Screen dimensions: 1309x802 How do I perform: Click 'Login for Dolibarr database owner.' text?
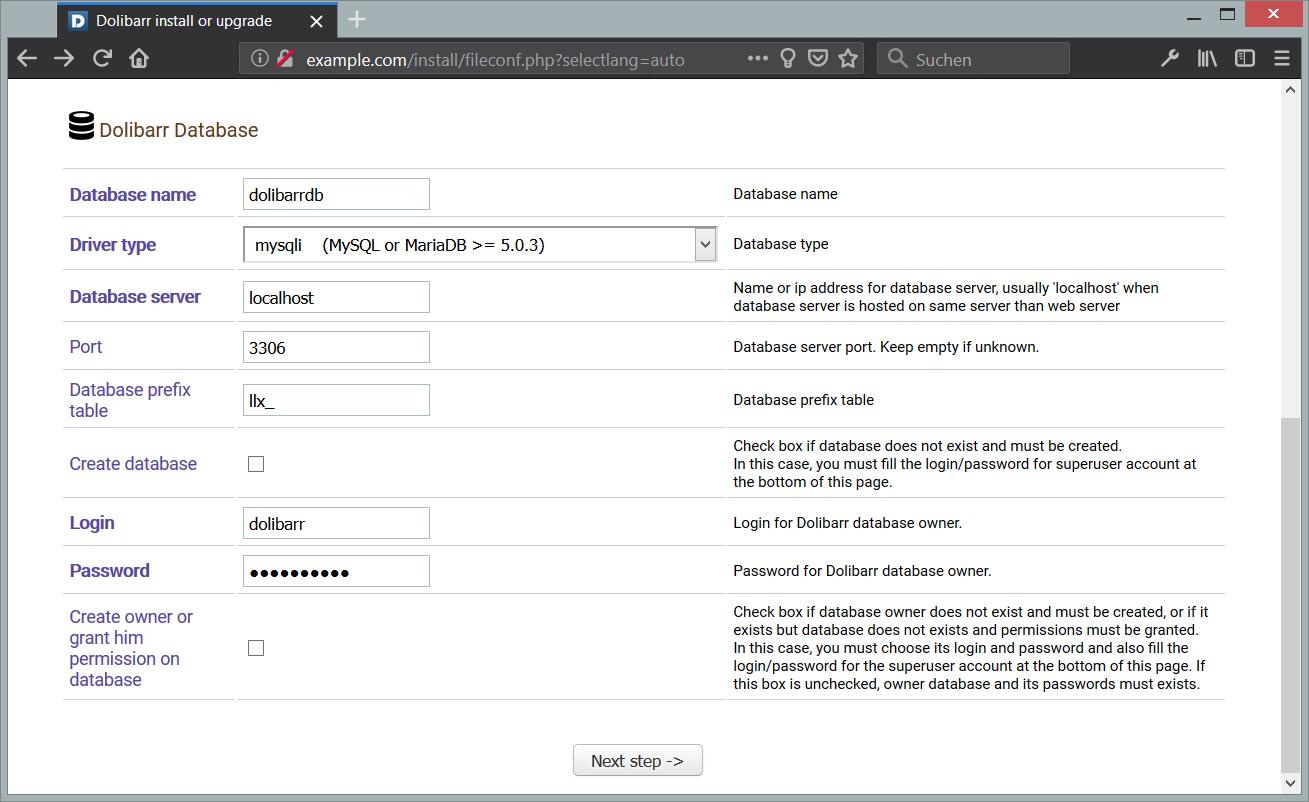click(x=847, y=523)
